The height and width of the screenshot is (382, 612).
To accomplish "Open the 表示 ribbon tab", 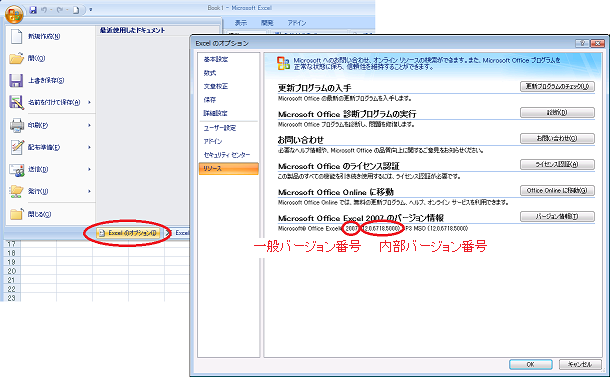I will (x=241, y=23).
